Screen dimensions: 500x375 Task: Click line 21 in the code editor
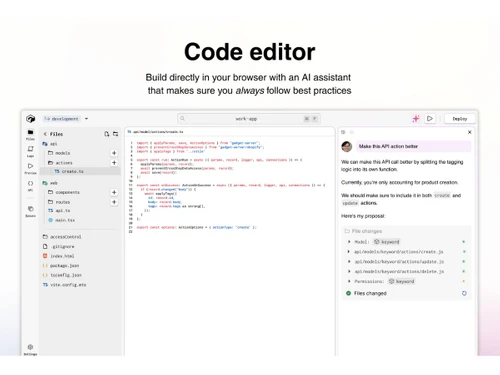[x=197, y=227]
